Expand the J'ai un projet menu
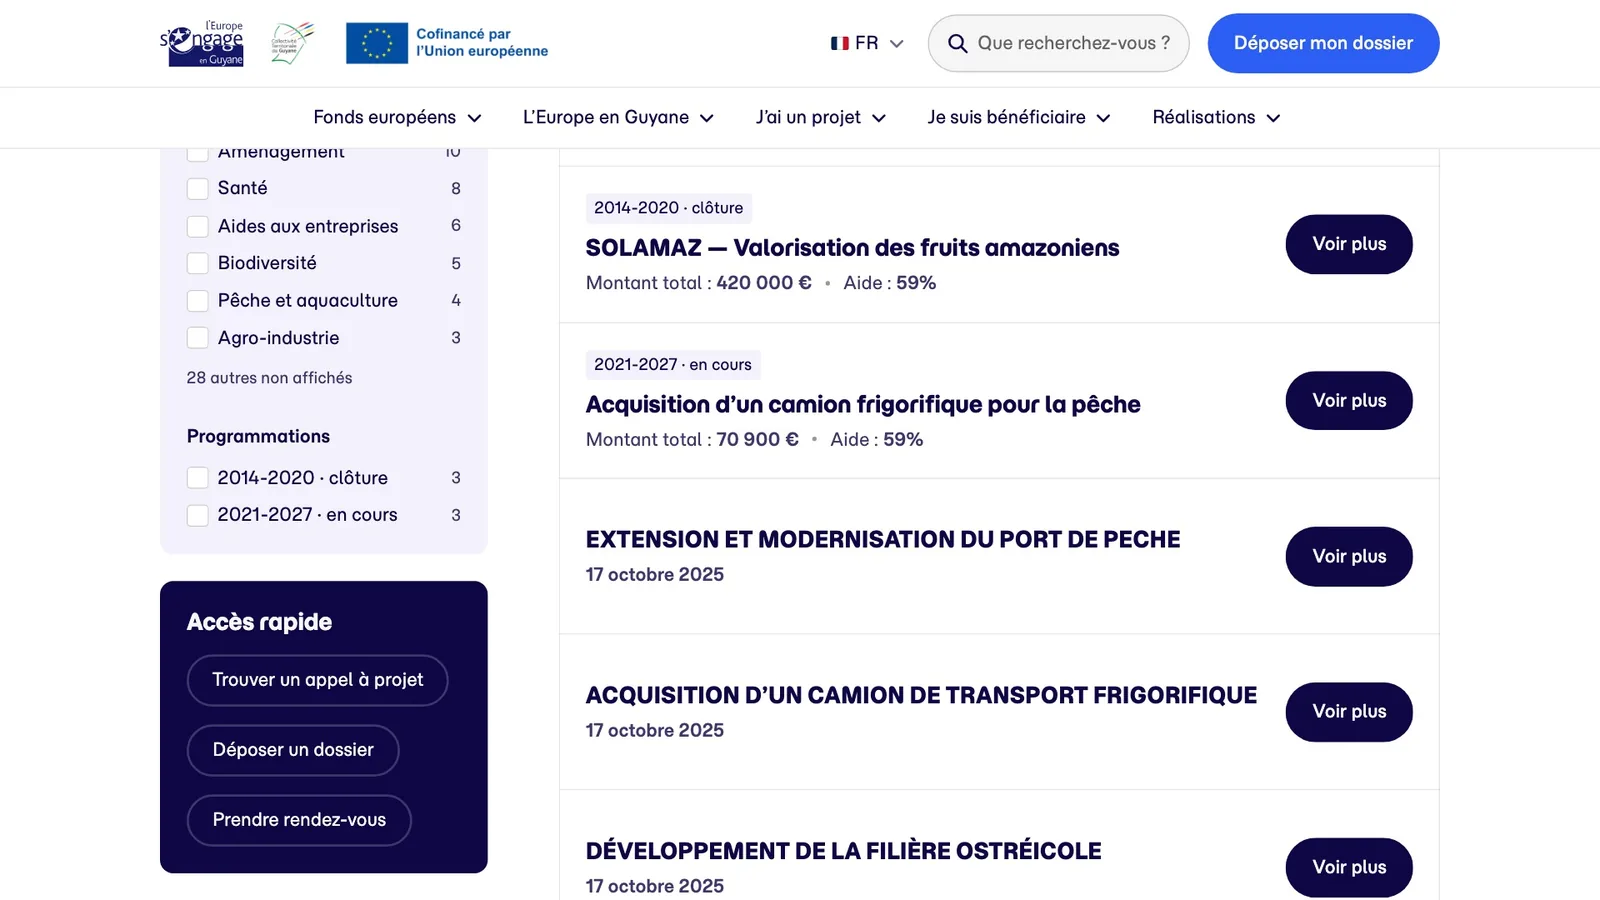 click(x=821, y=117)
